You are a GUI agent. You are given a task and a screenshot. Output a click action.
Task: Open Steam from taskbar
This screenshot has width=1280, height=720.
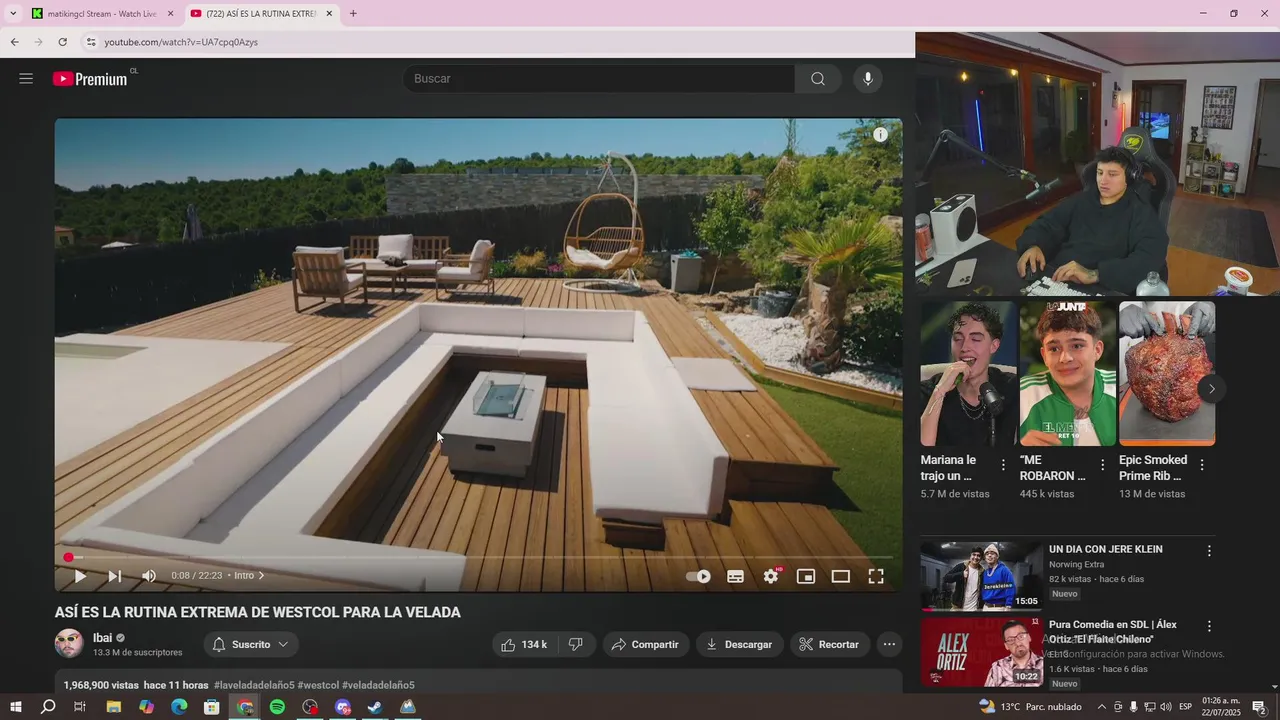(375, 707)
